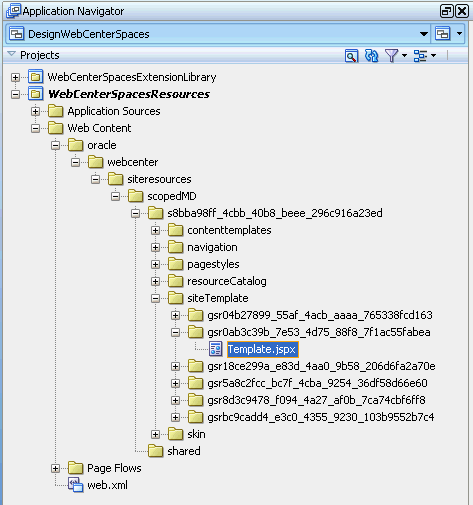473x505 pixels.
Task: Select the scopedMD folder label
Action: [172, 196]
